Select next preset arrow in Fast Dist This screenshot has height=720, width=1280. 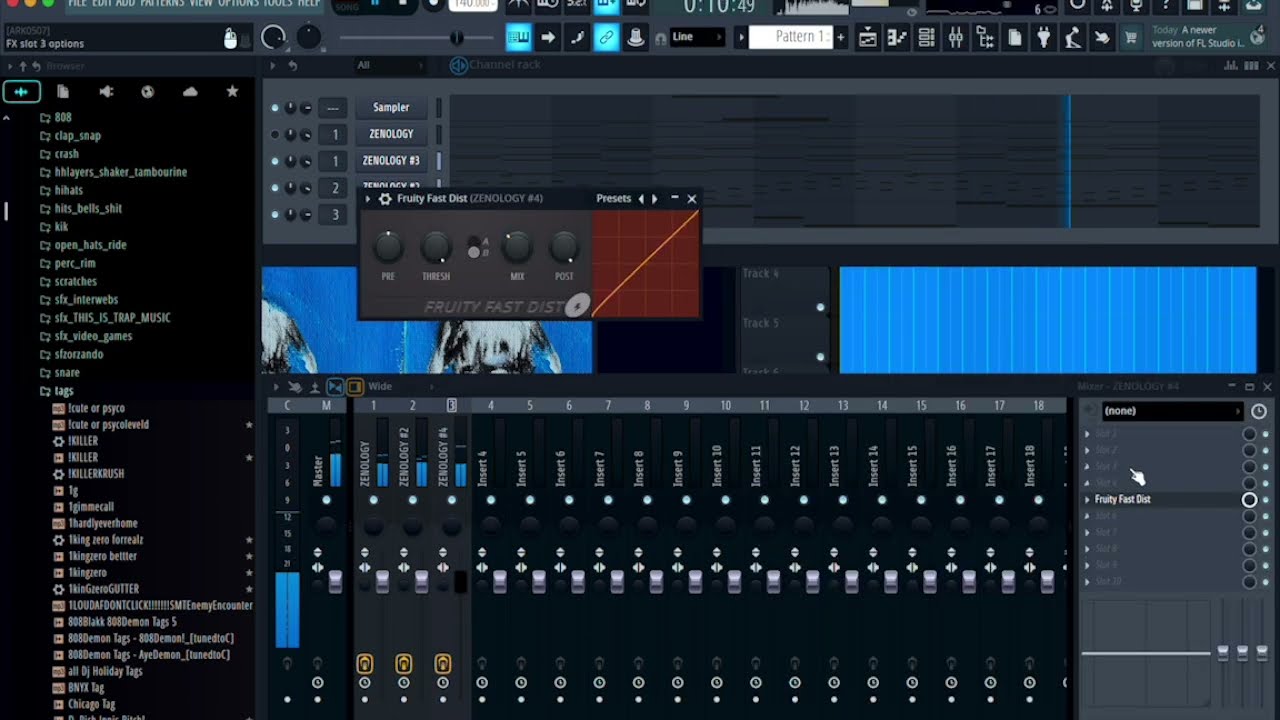coord(655,199)
